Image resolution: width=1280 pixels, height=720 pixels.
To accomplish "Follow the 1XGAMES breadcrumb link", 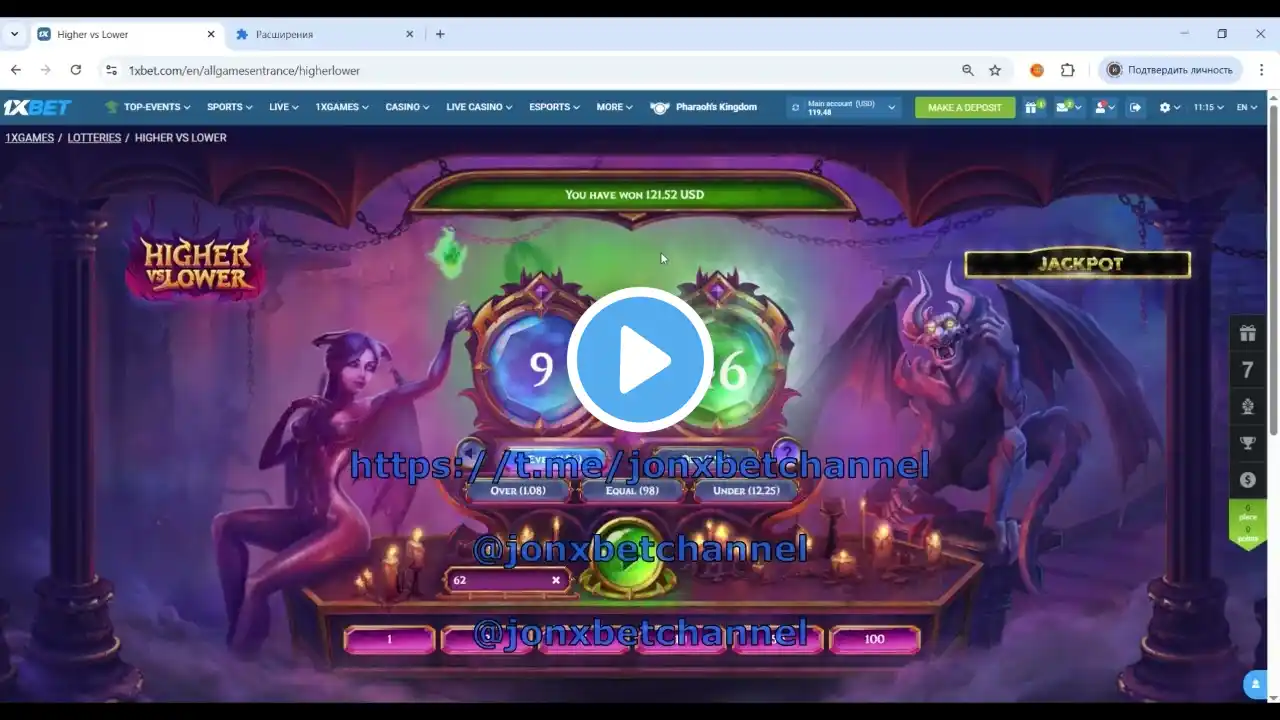I will coord(29,138).
